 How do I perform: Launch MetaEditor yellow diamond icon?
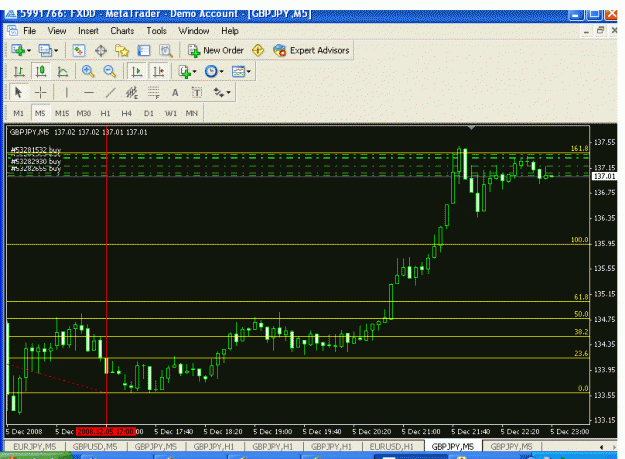258,50
